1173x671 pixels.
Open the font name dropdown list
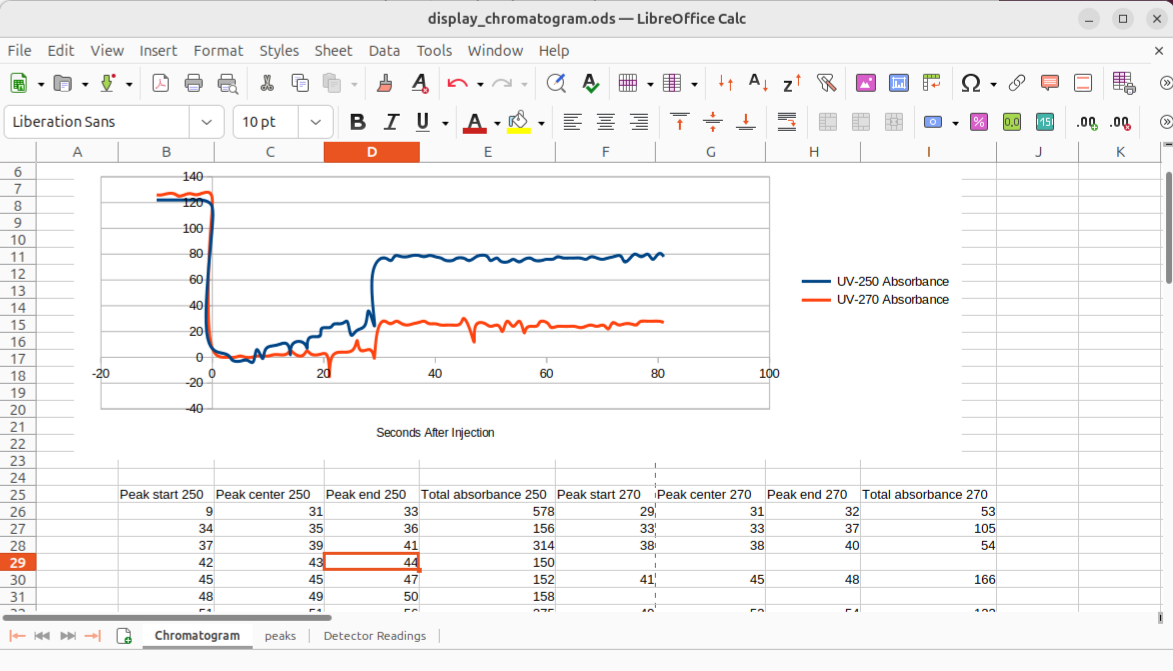point(206,122)
